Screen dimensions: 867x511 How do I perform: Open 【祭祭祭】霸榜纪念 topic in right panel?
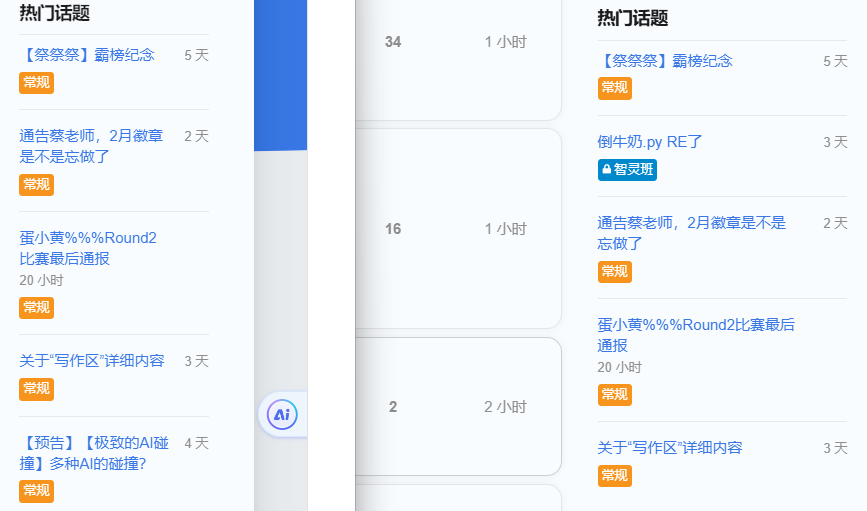pos(665,60)
